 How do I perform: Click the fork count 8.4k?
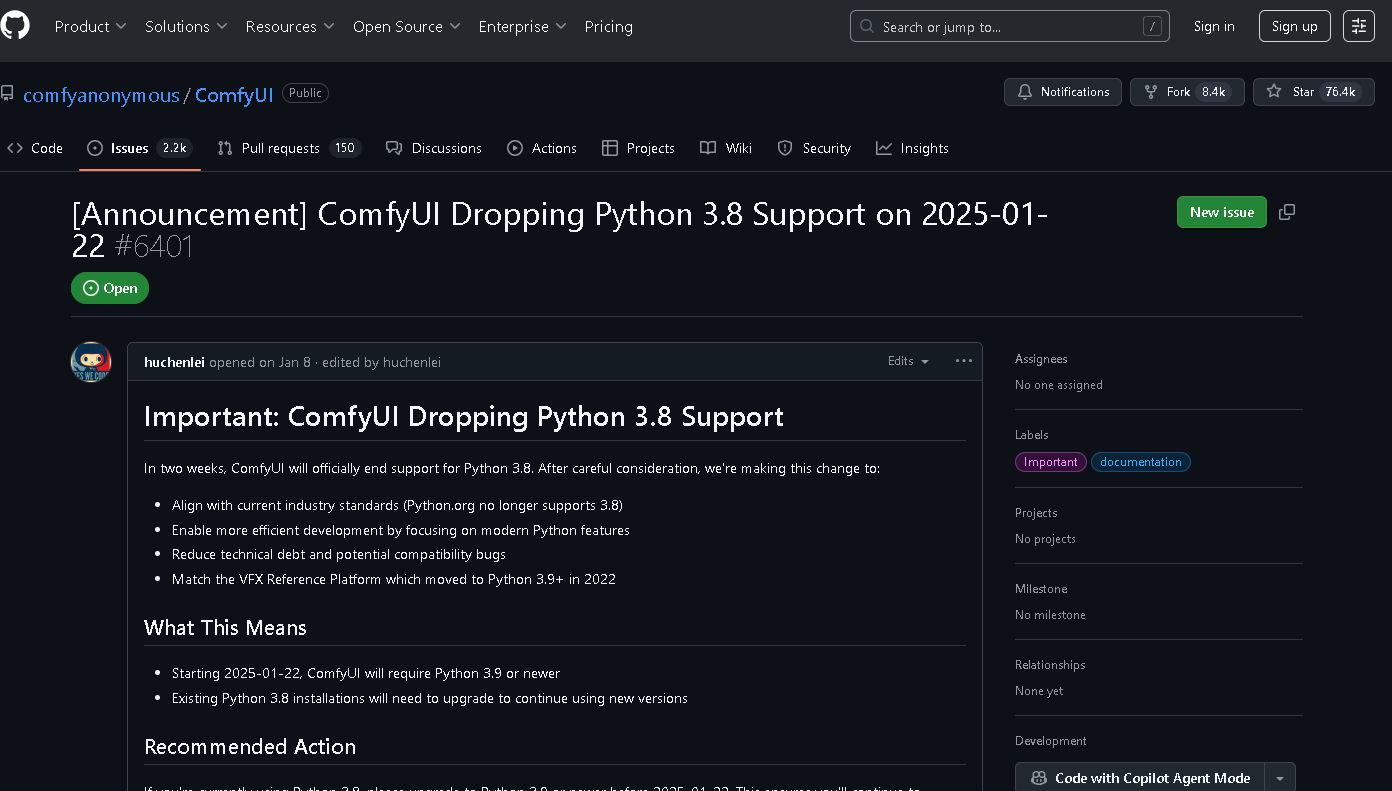click(1214, 92)
